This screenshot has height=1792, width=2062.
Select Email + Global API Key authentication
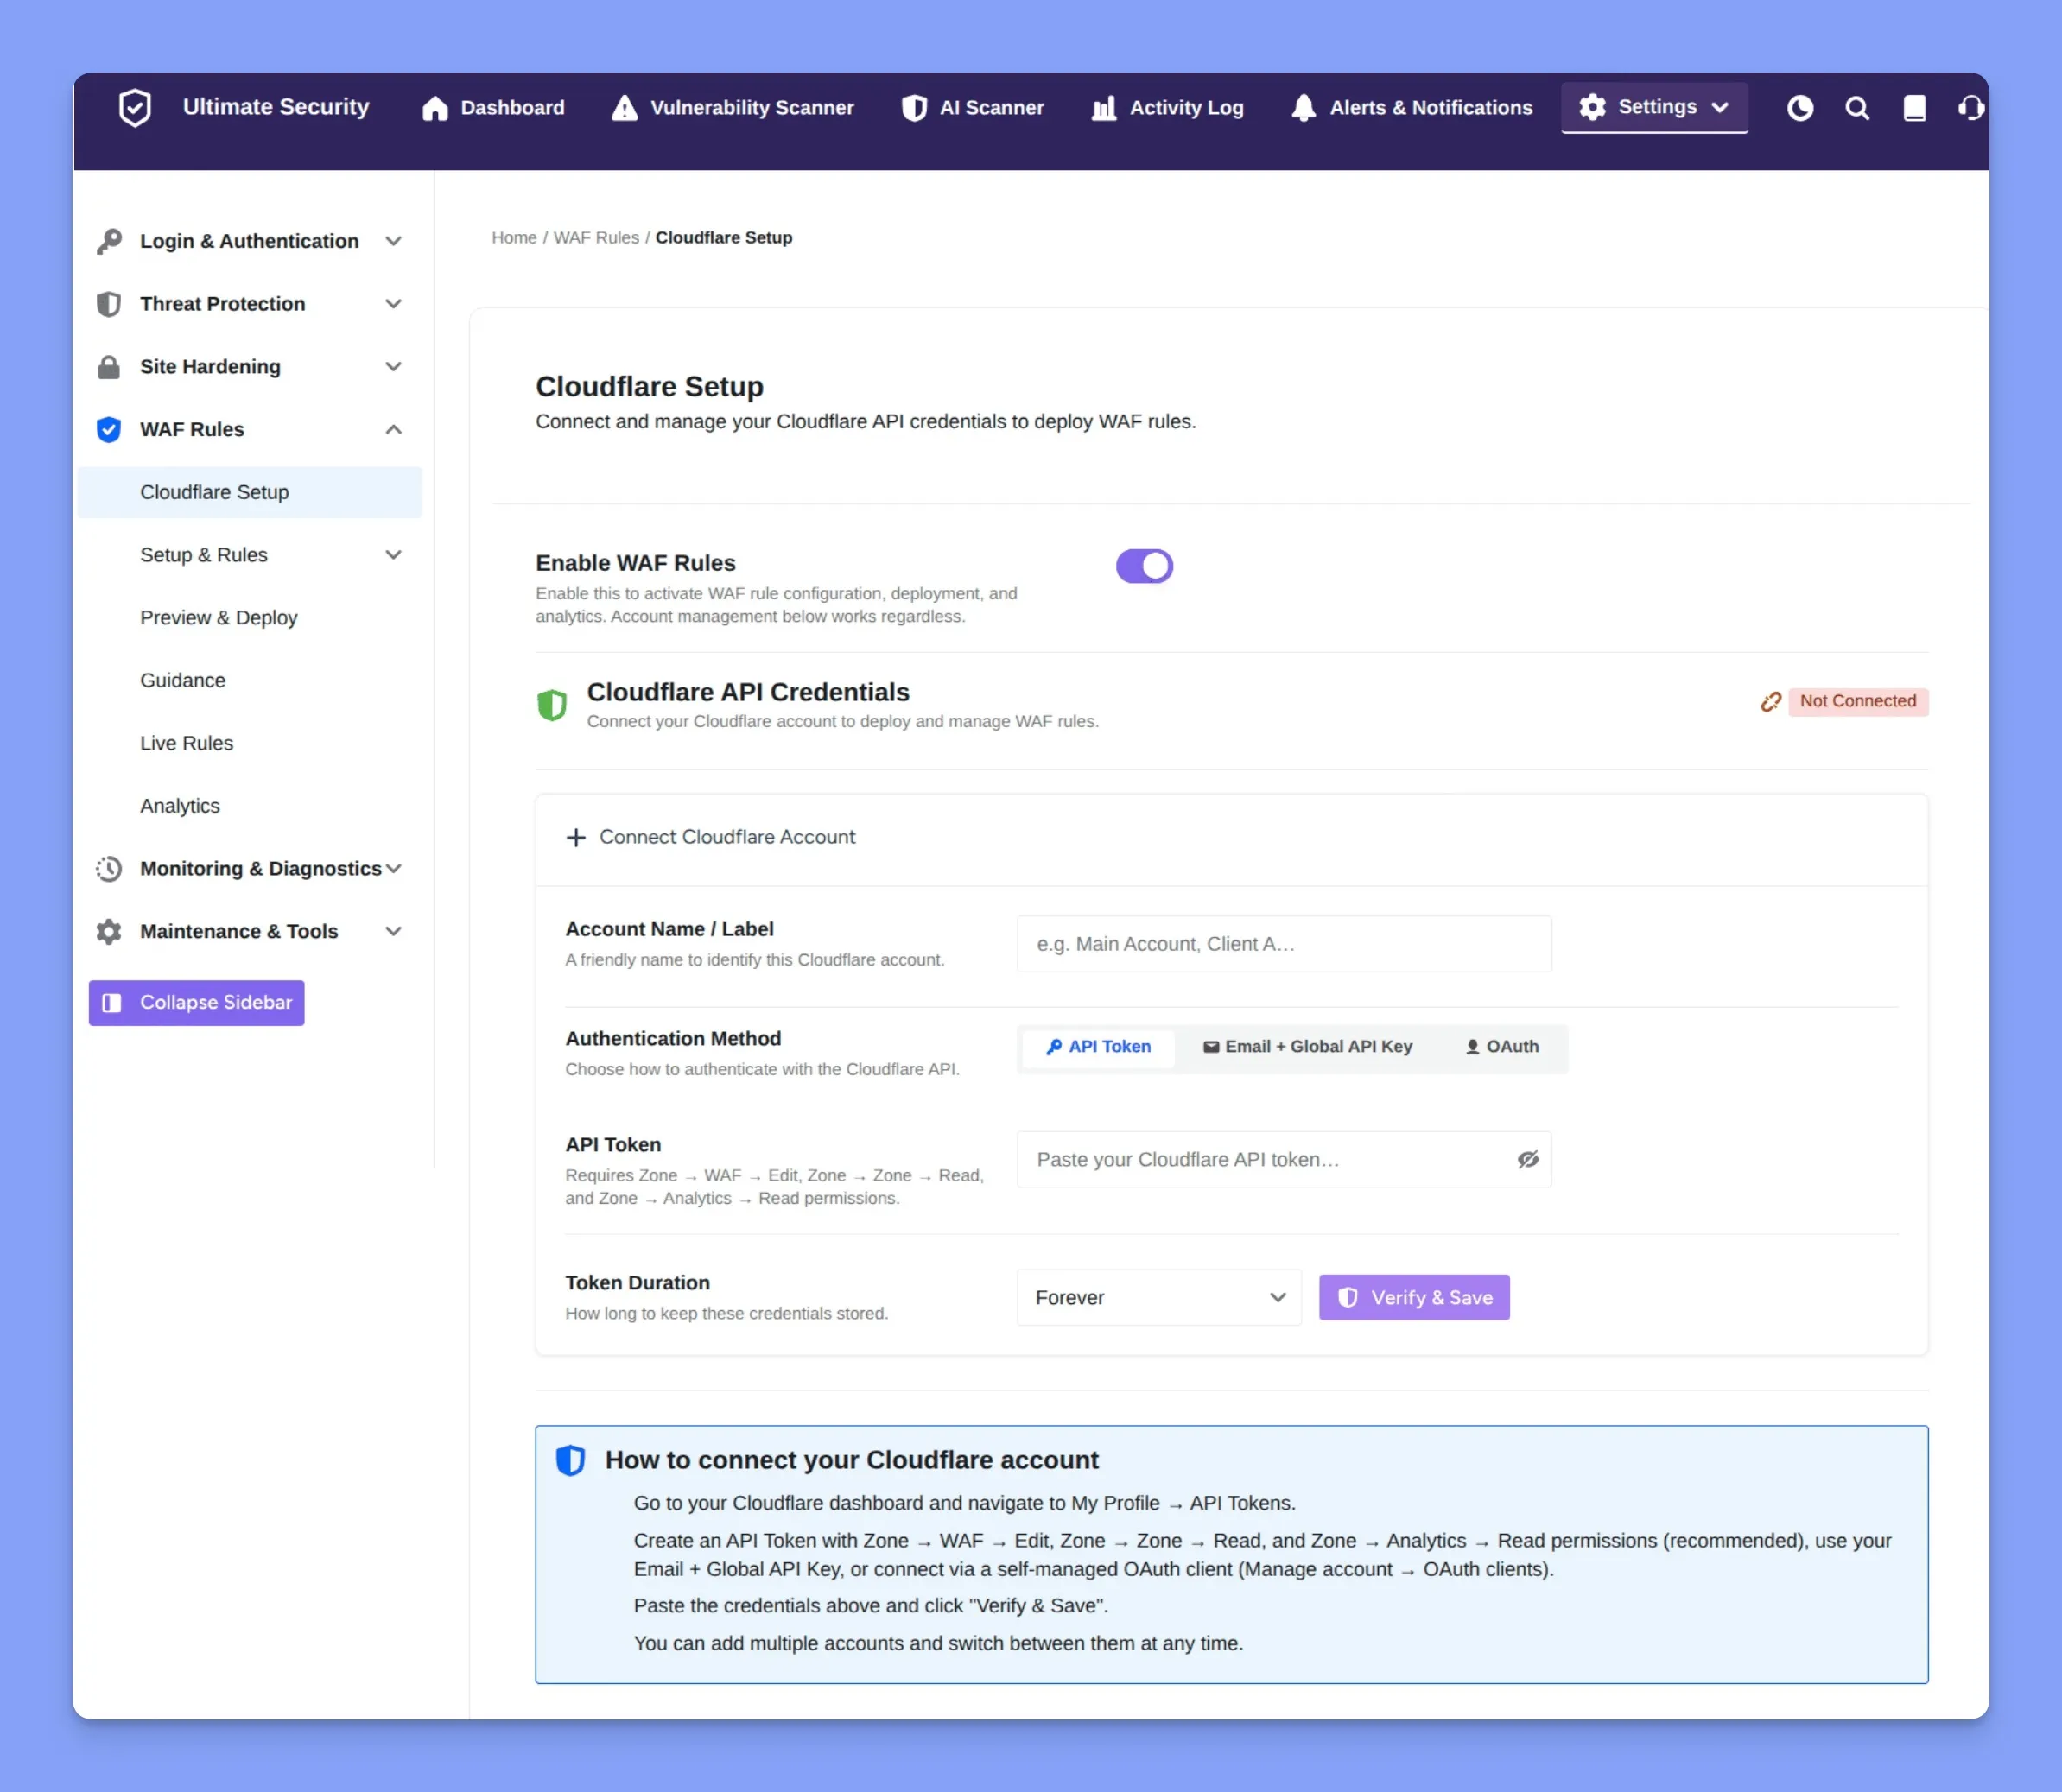click(1307, 1047)
